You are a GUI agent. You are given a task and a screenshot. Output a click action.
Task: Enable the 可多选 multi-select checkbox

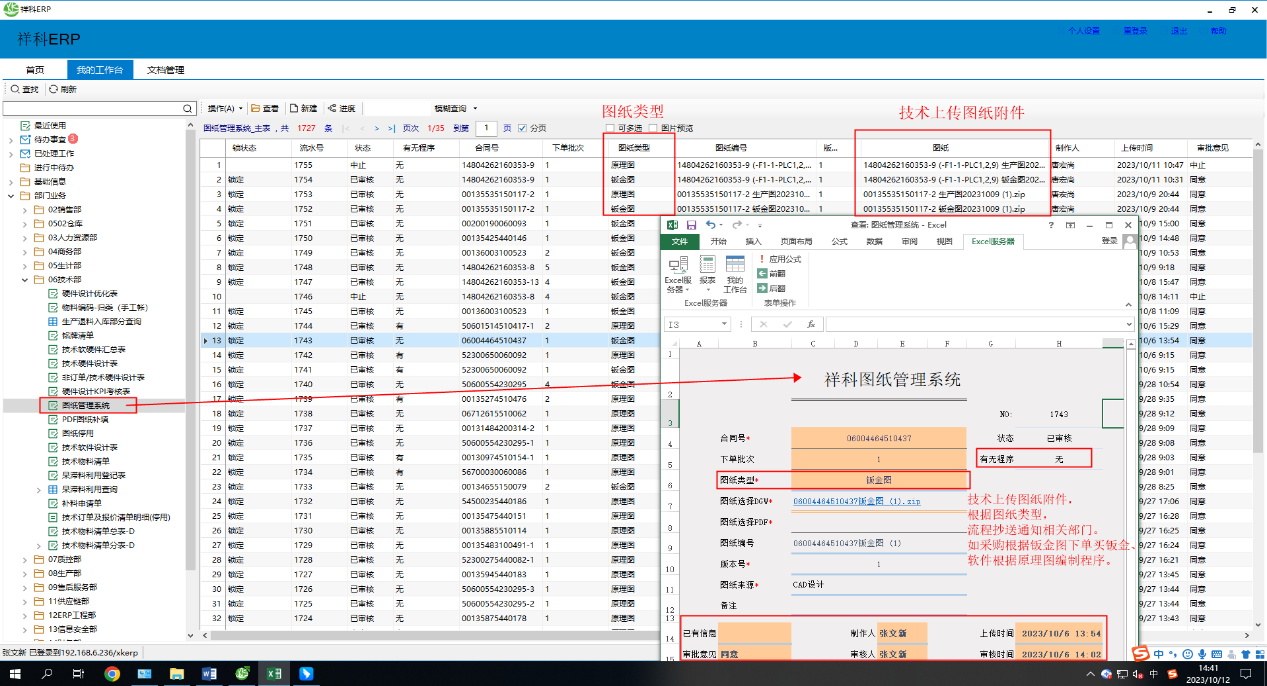pos(610,128)
